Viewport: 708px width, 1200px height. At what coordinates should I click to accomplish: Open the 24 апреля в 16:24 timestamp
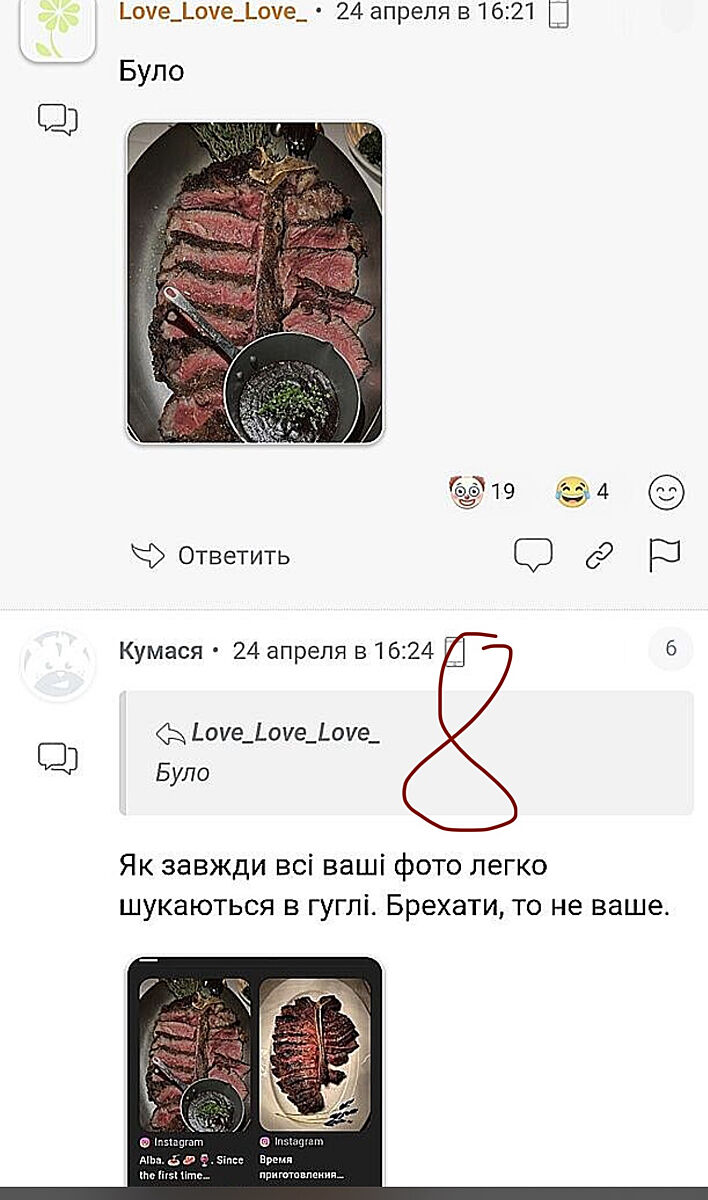pos(333,651)
